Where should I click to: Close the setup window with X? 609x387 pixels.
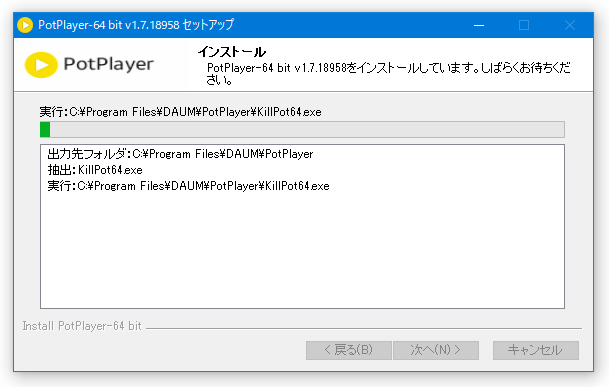pyautogui.click(x=570, y=25)
